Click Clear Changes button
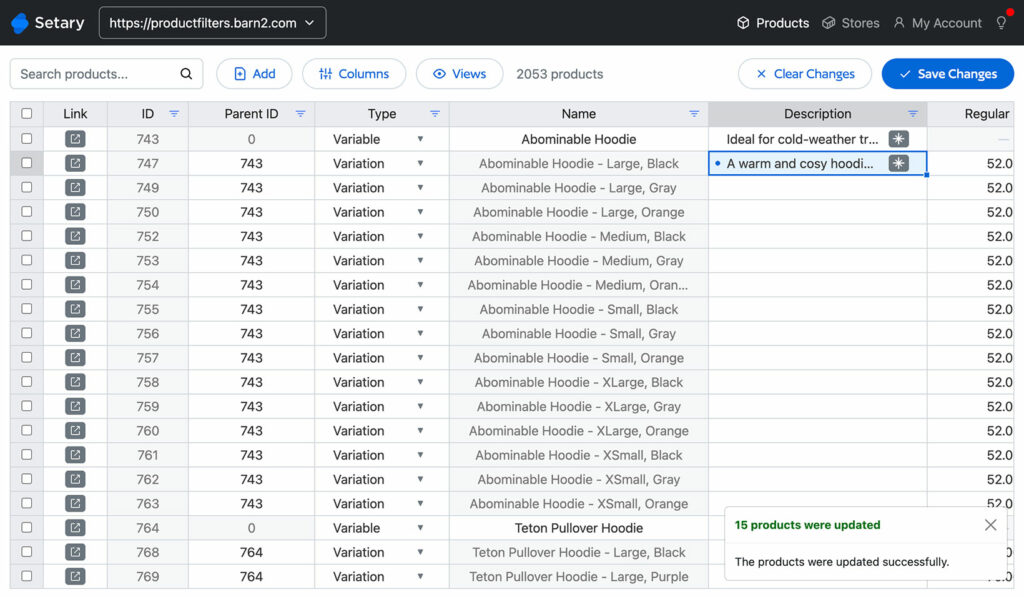 click(x=805, y=74)
